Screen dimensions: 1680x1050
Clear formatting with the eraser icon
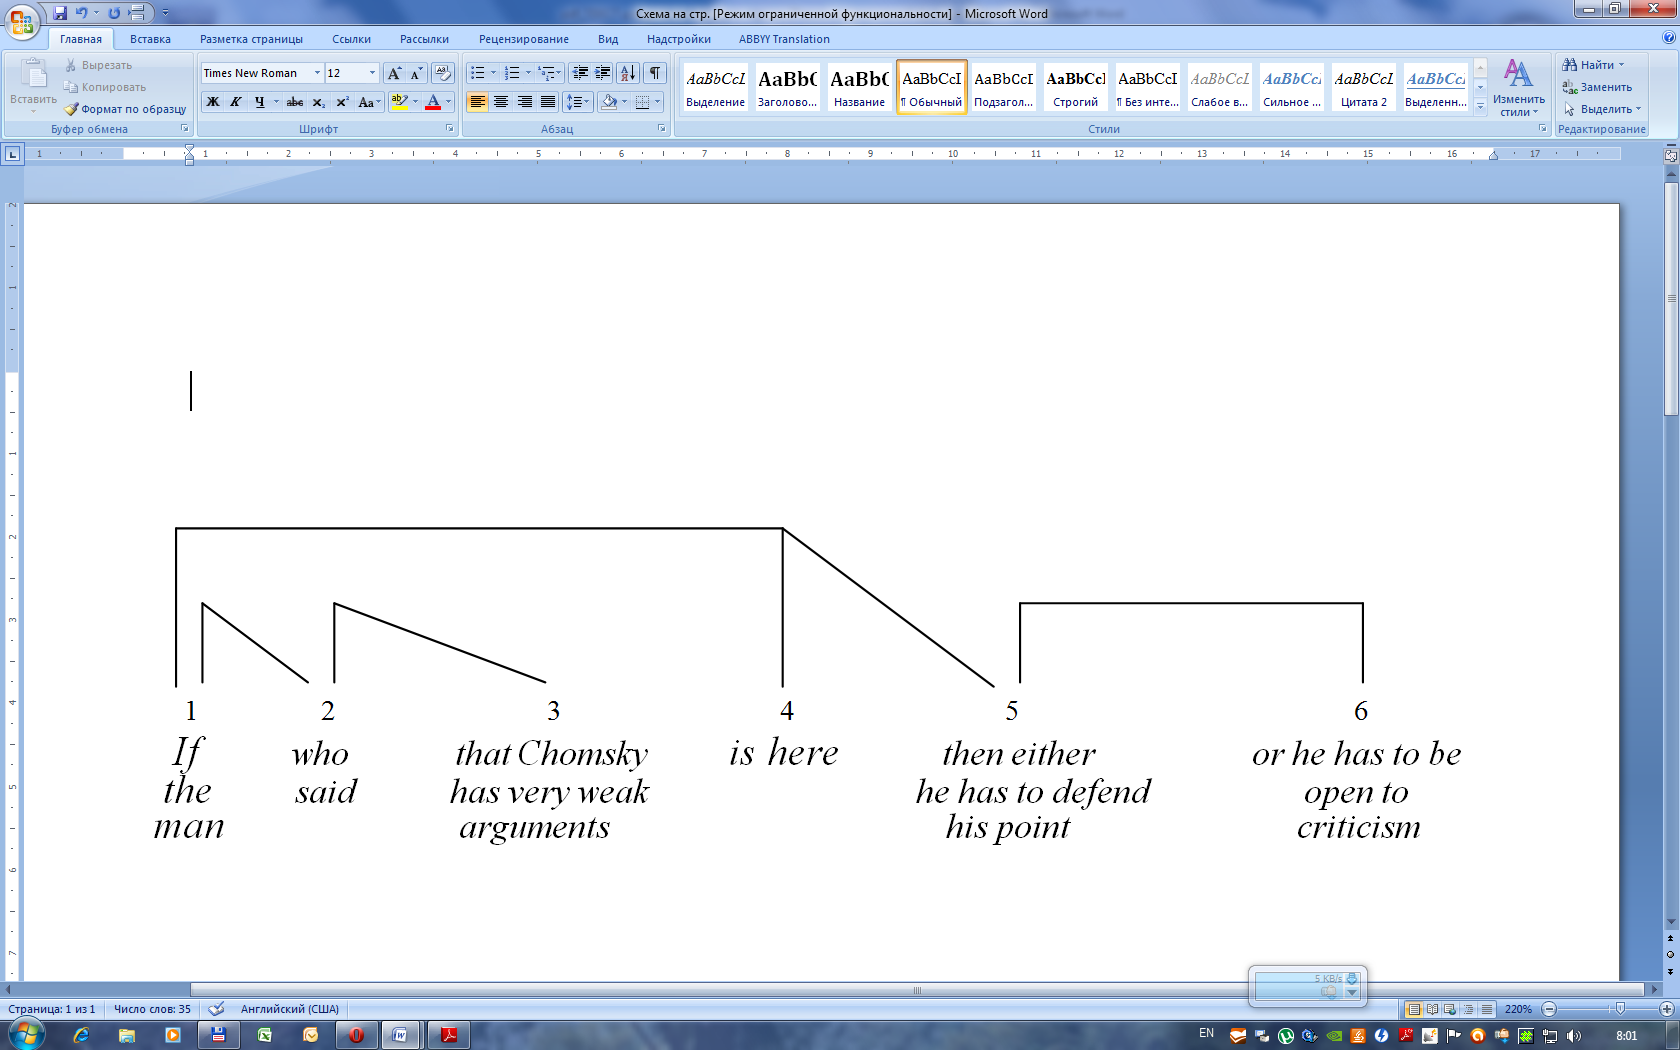pyautogui.click(x=443, y=73)
